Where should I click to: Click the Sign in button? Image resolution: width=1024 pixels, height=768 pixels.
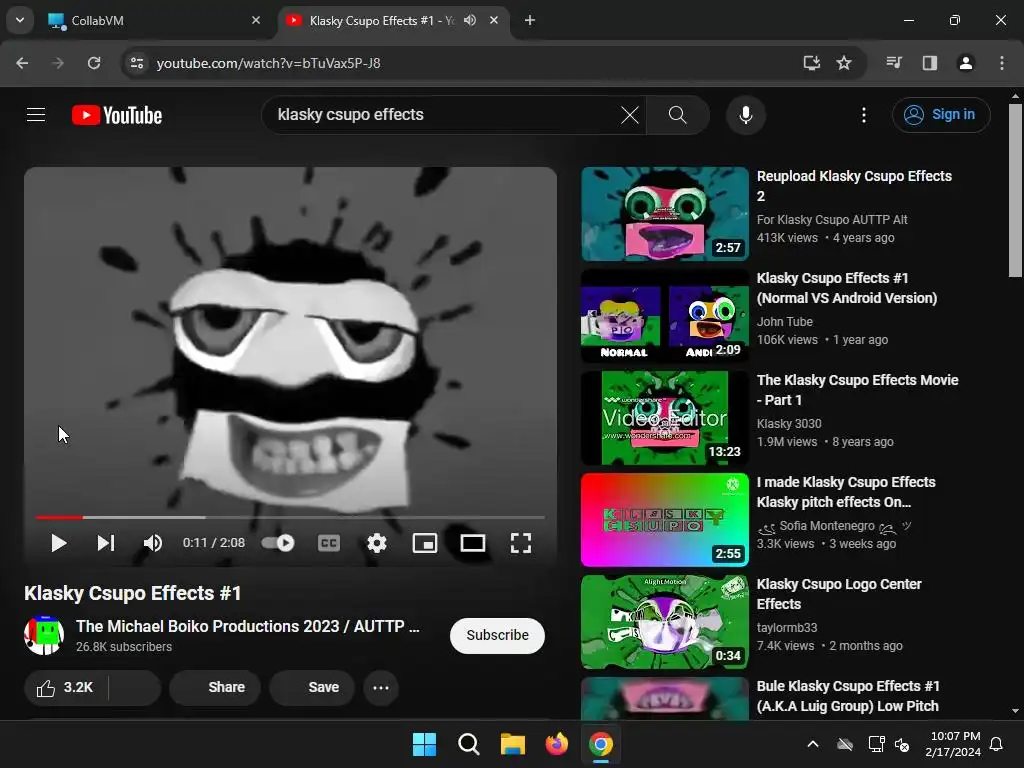[x=941, y=115]
